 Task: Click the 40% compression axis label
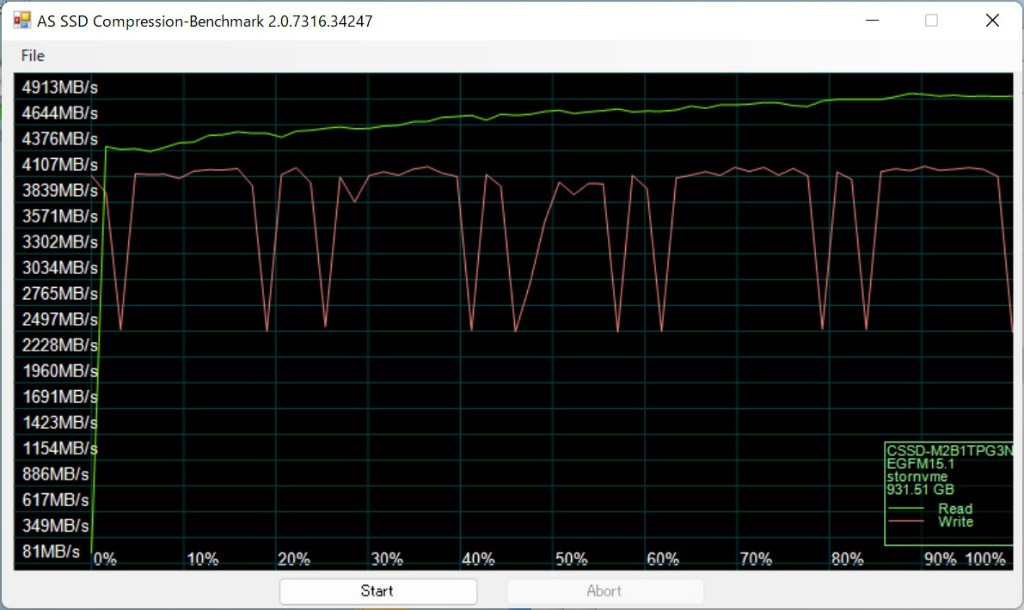(478, 559)
